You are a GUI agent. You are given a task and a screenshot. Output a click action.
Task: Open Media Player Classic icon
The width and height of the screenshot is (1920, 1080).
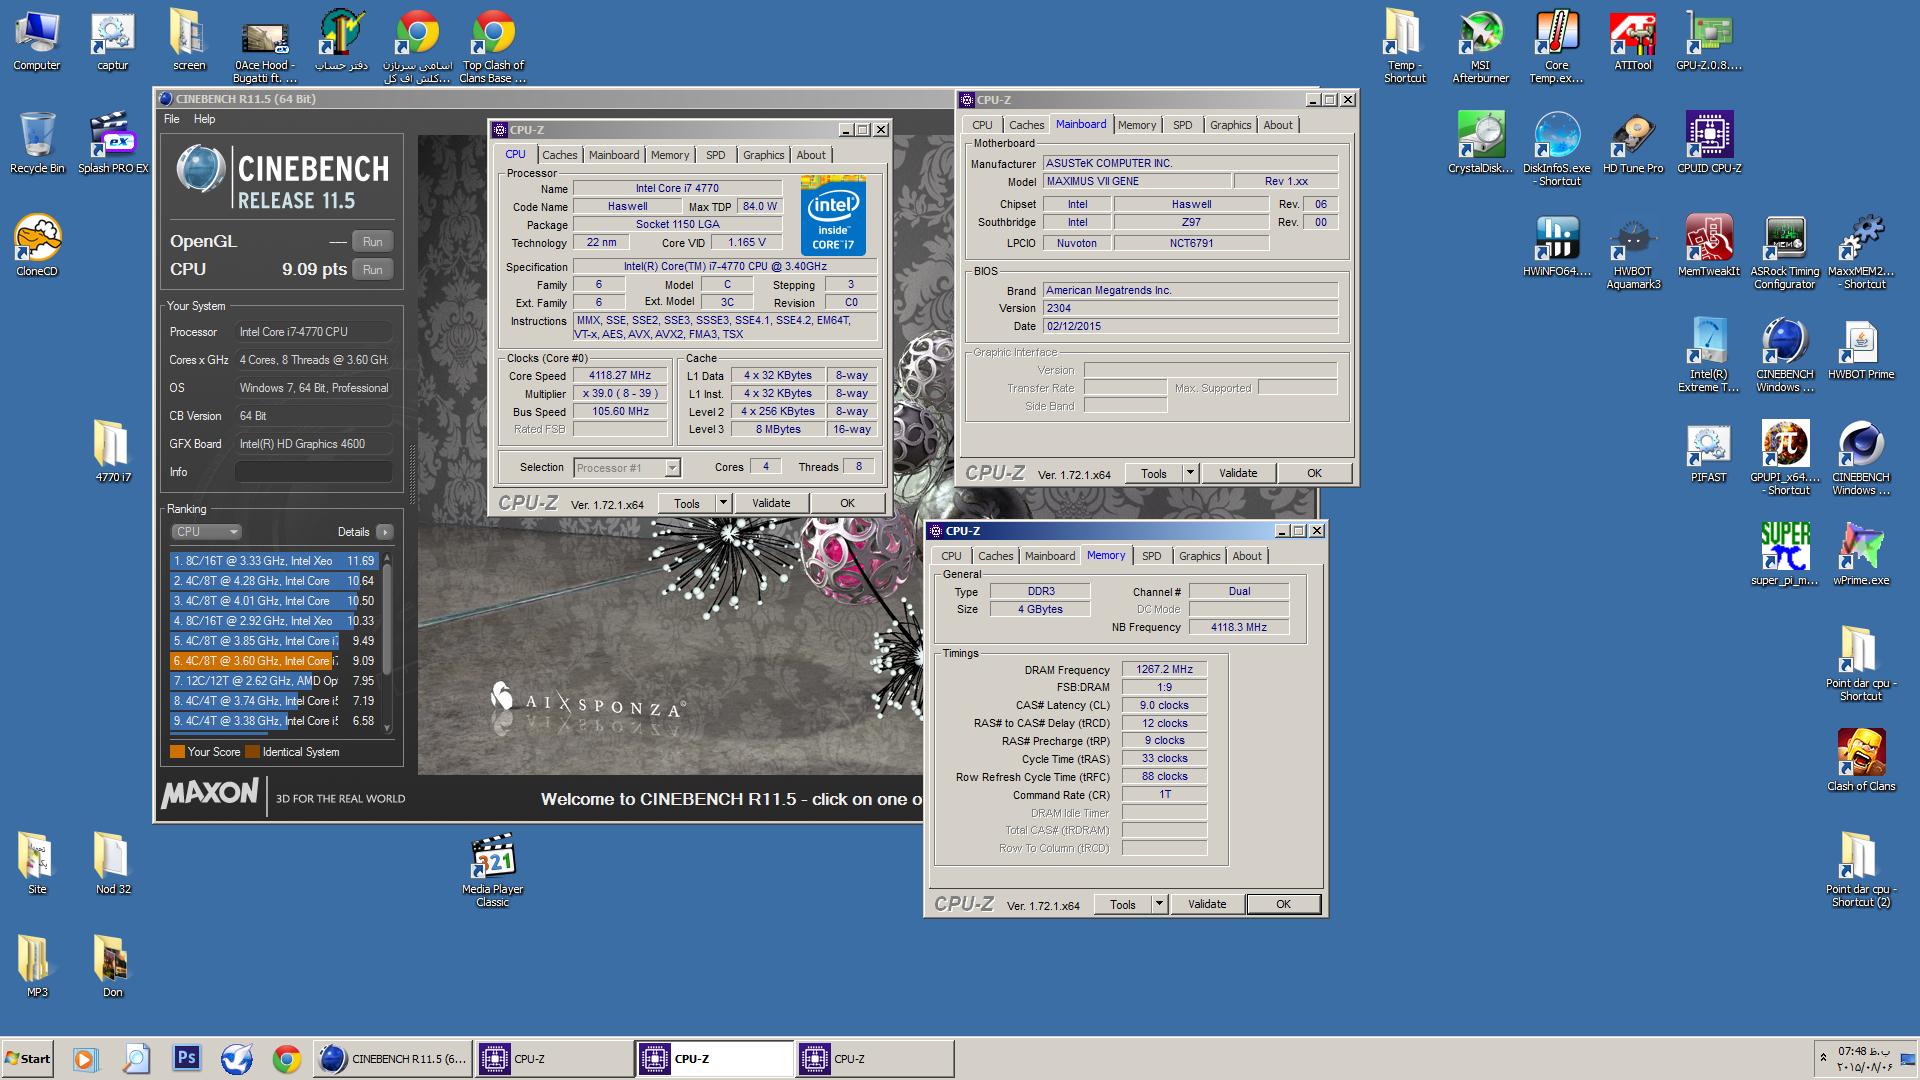(x=492, y=869)
